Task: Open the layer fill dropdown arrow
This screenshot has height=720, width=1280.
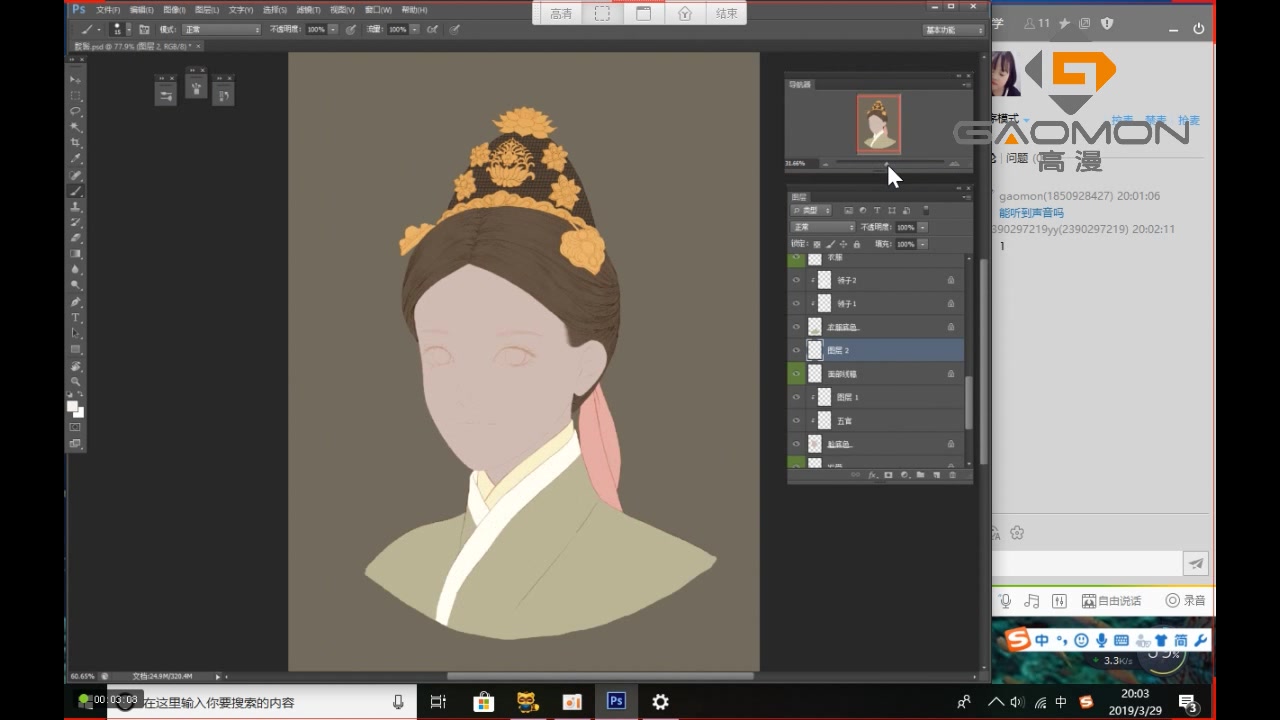Action: point(922,244)
